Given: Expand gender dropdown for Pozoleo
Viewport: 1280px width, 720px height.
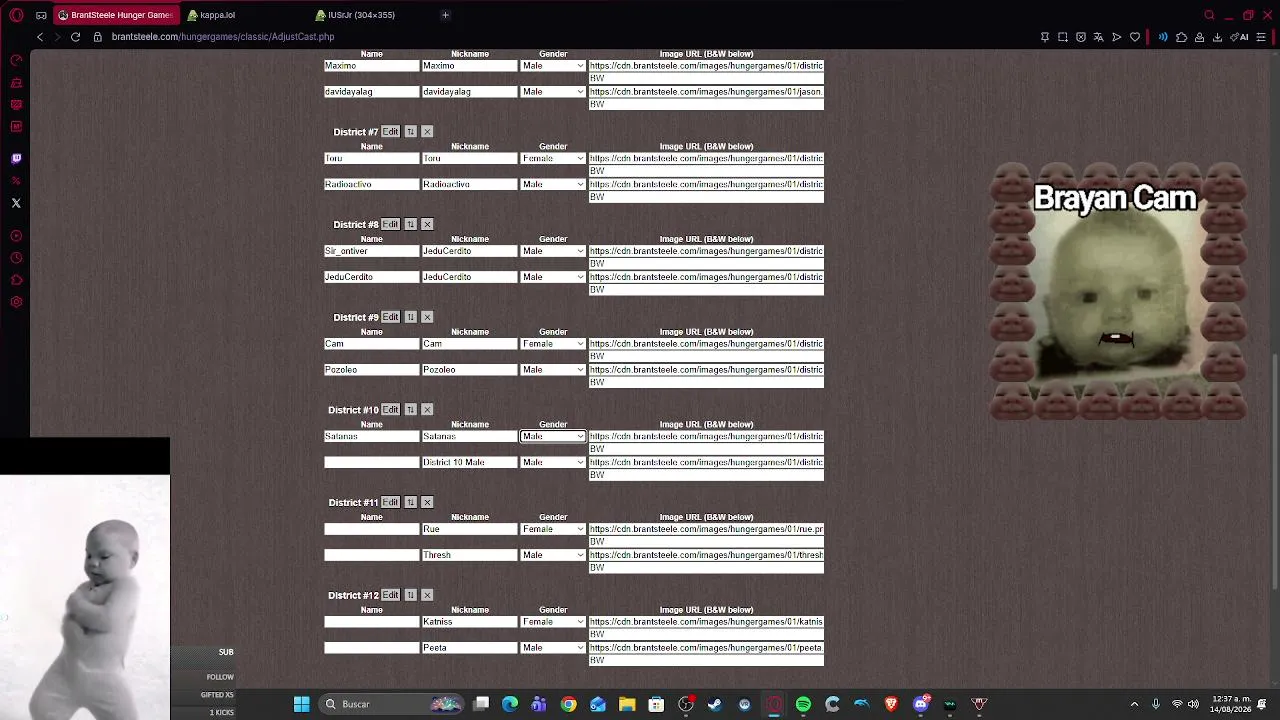Looking at the screenshot, I should [553, 370].
